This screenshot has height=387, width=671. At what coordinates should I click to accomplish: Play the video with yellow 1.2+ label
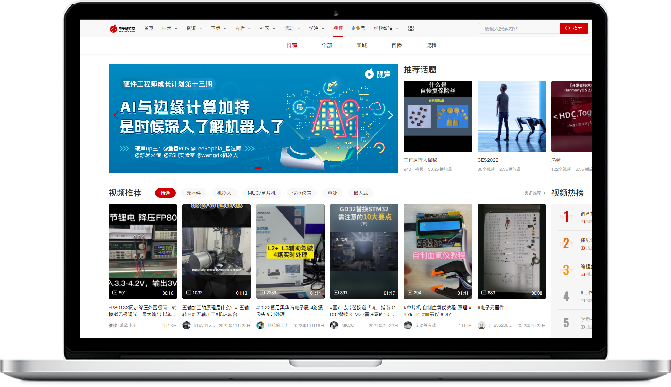pos(291,251)
